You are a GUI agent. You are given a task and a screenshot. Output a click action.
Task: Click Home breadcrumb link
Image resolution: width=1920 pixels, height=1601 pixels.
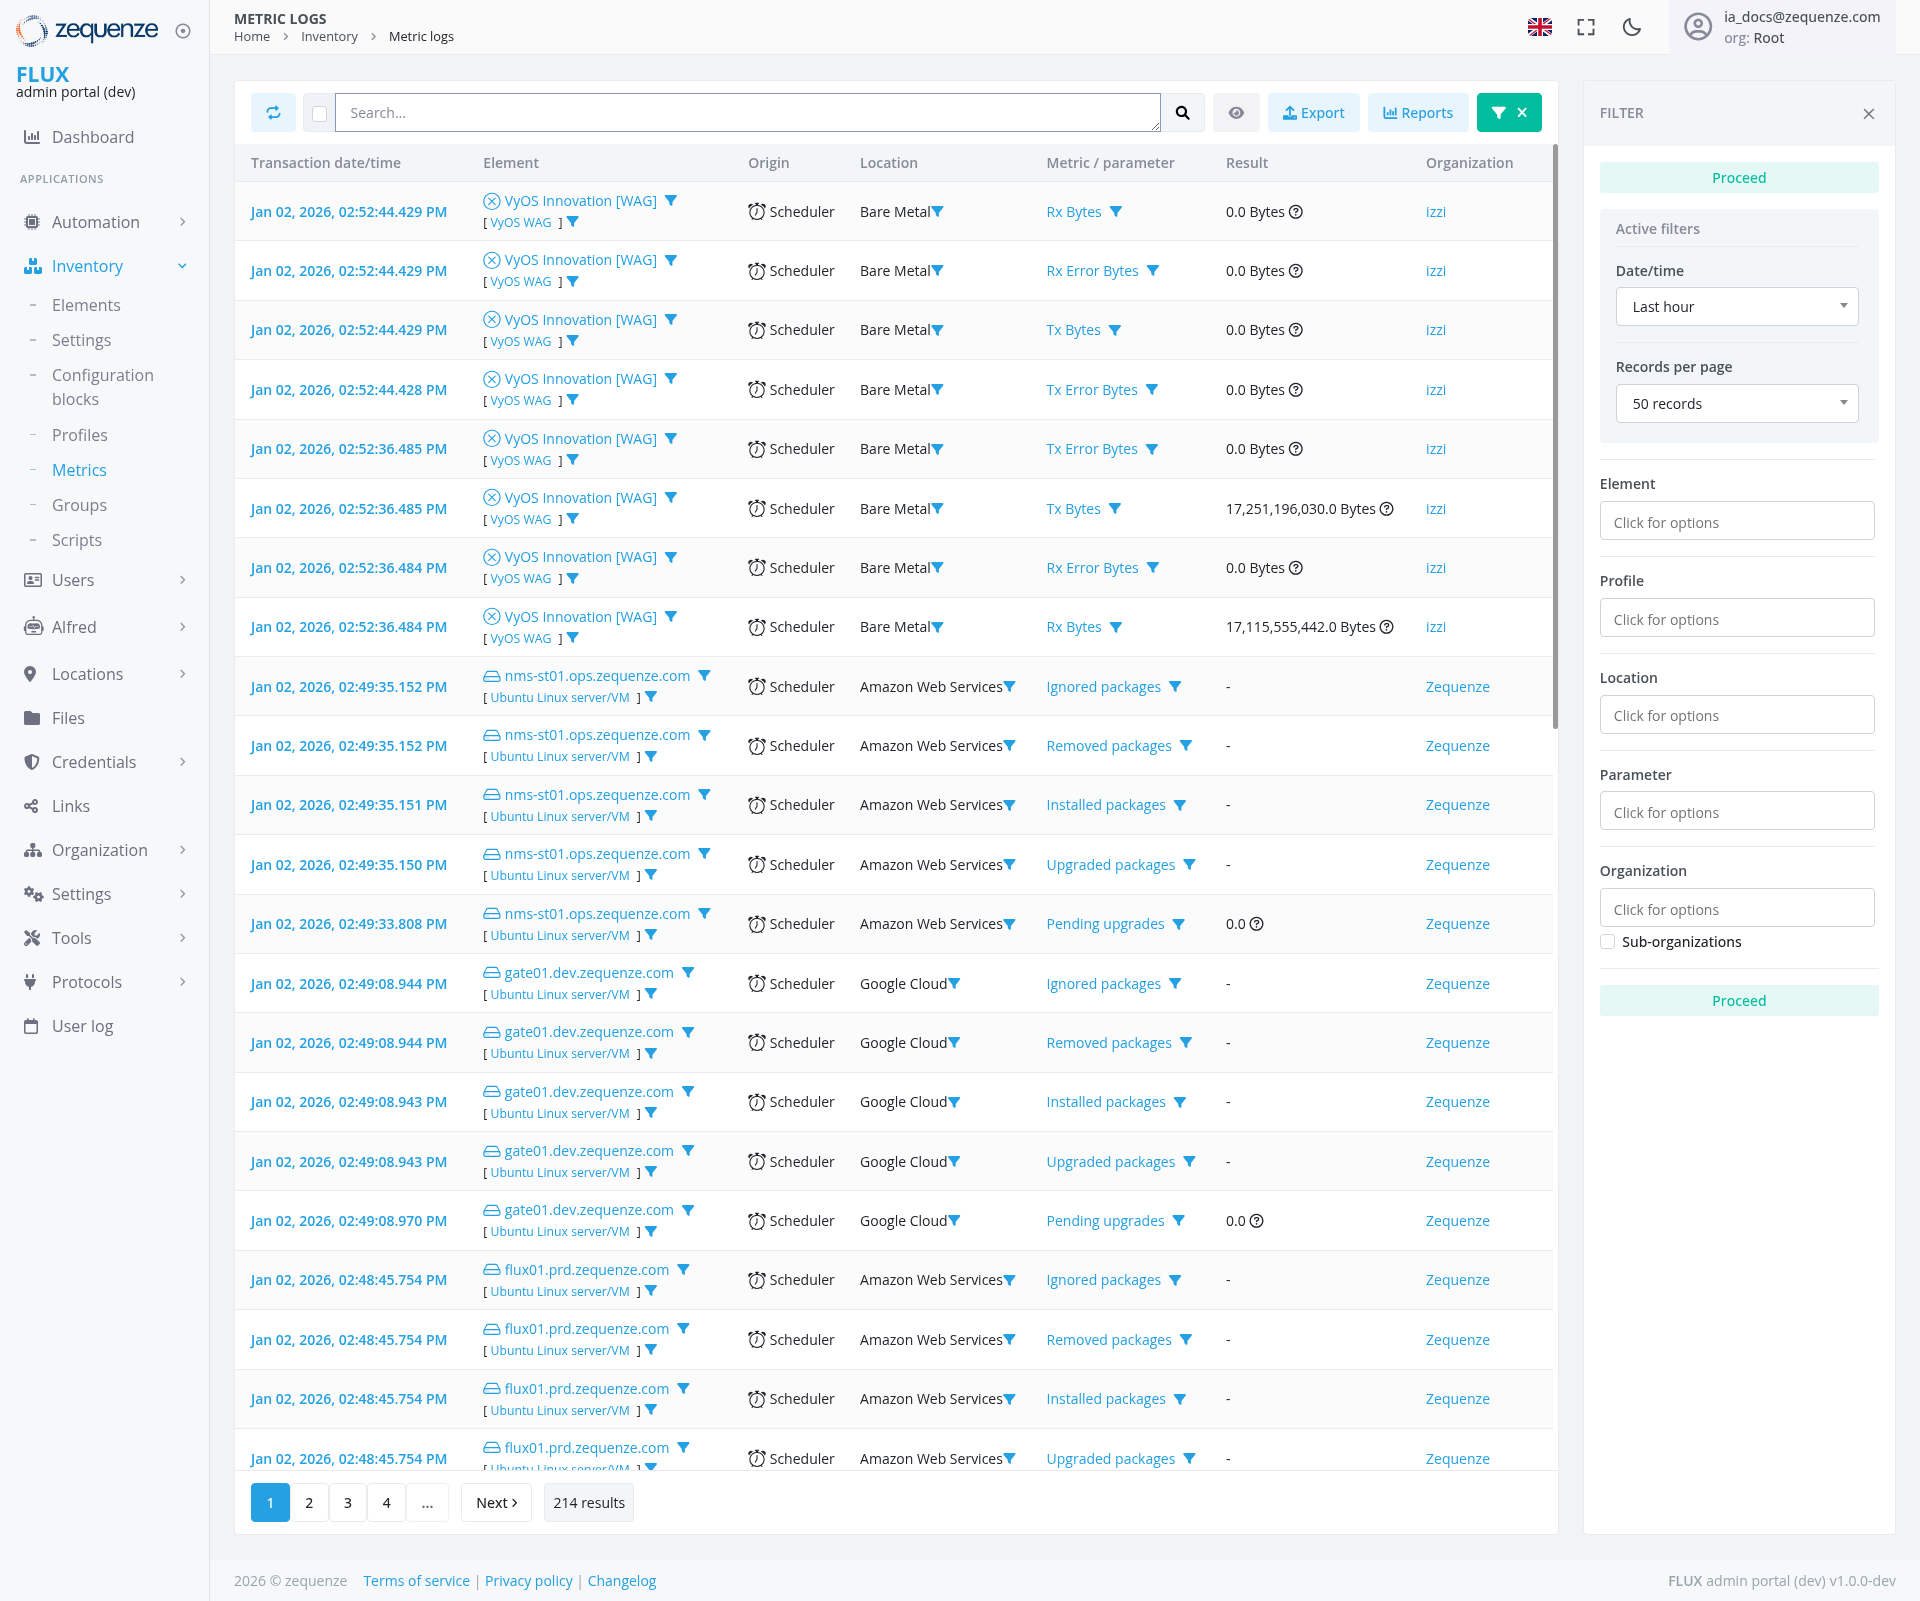(x=252, y=37)
